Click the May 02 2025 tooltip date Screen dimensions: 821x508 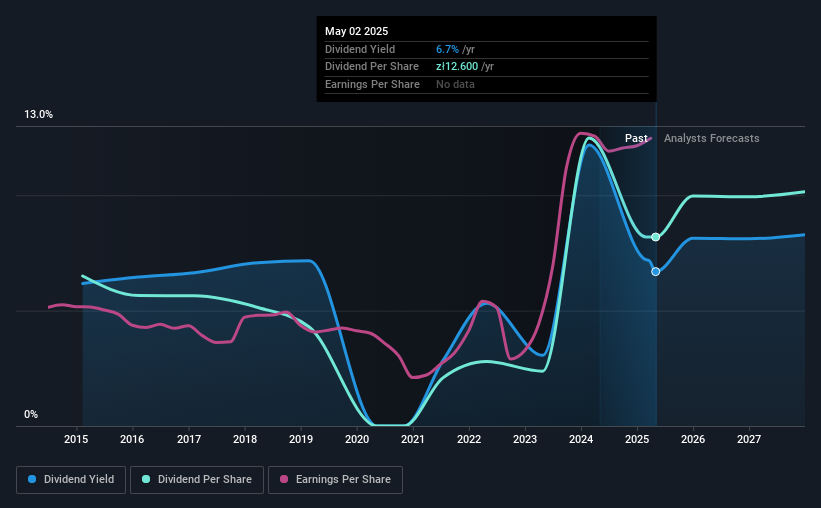pos(357,31)
